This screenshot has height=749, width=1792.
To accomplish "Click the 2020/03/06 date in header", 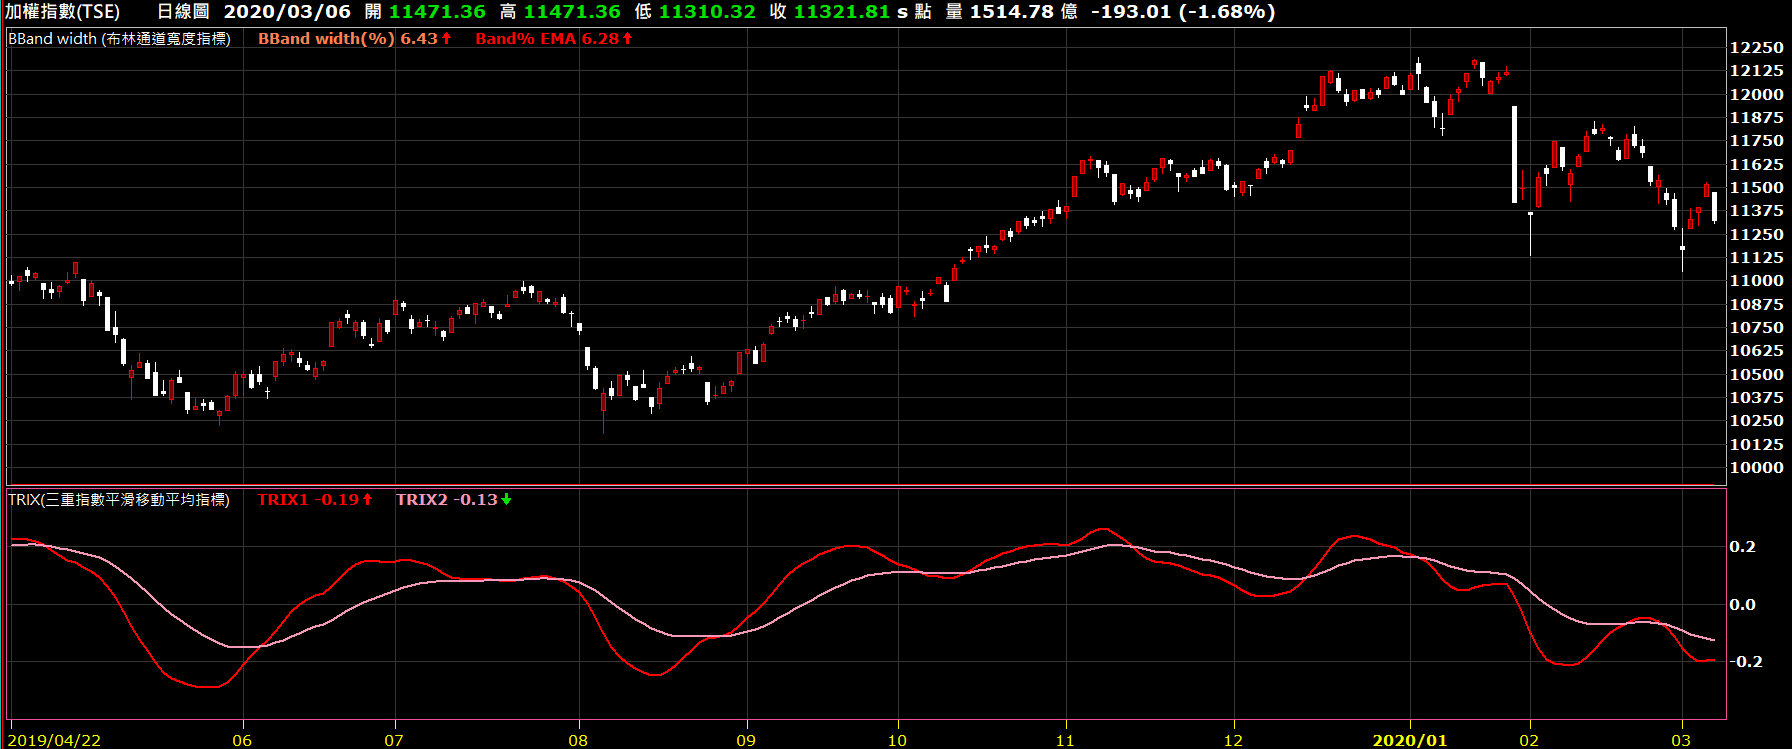I will click(x=287, y=12).
